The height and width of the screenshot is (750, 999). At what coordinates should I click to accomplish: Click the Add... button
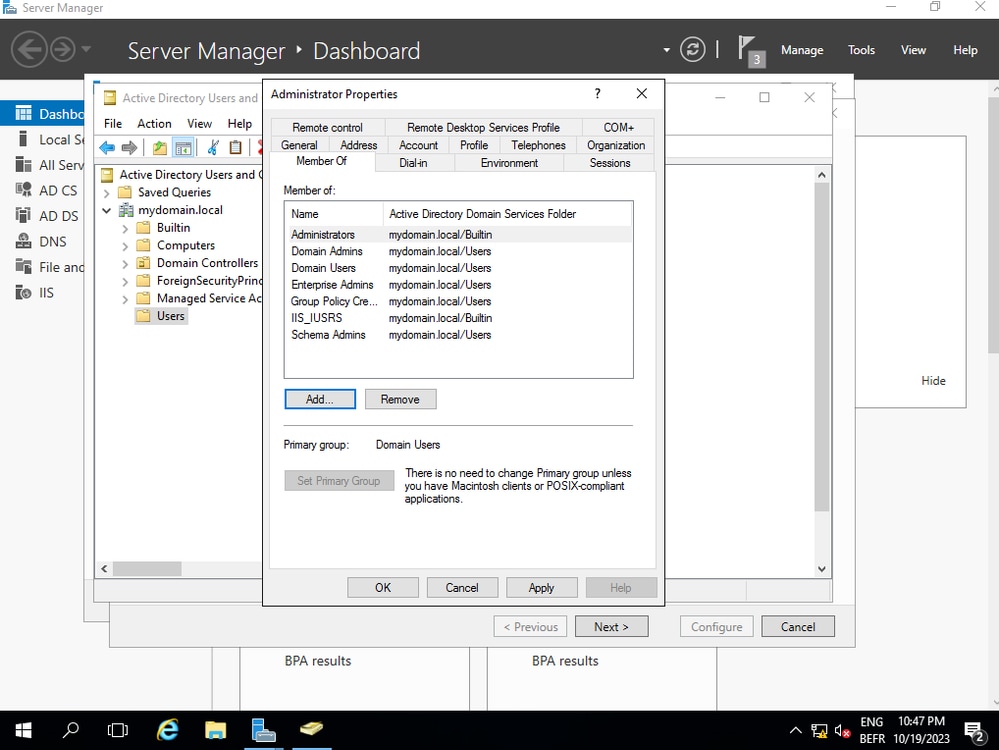click(x=320, y=400)
